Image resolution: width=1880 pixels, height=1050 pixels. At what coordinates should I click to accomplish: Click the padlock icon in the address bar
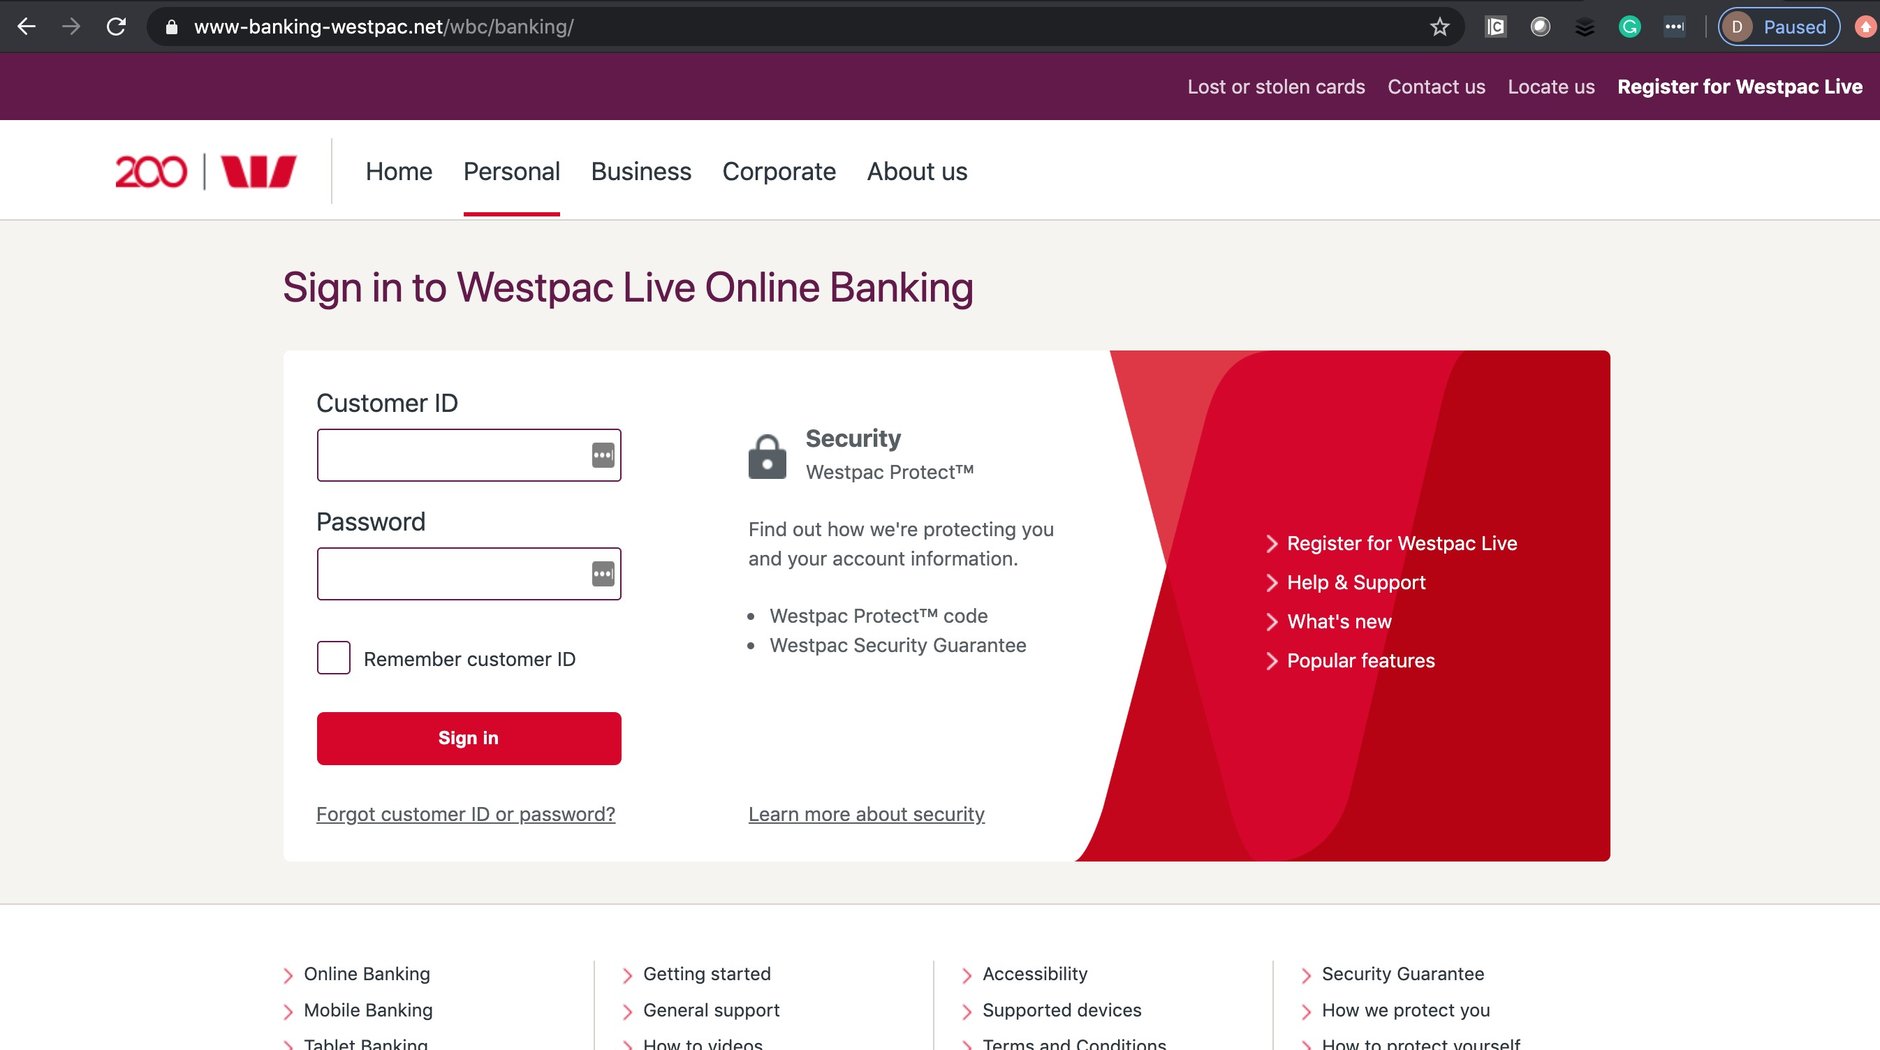click(x=170, y=27)
